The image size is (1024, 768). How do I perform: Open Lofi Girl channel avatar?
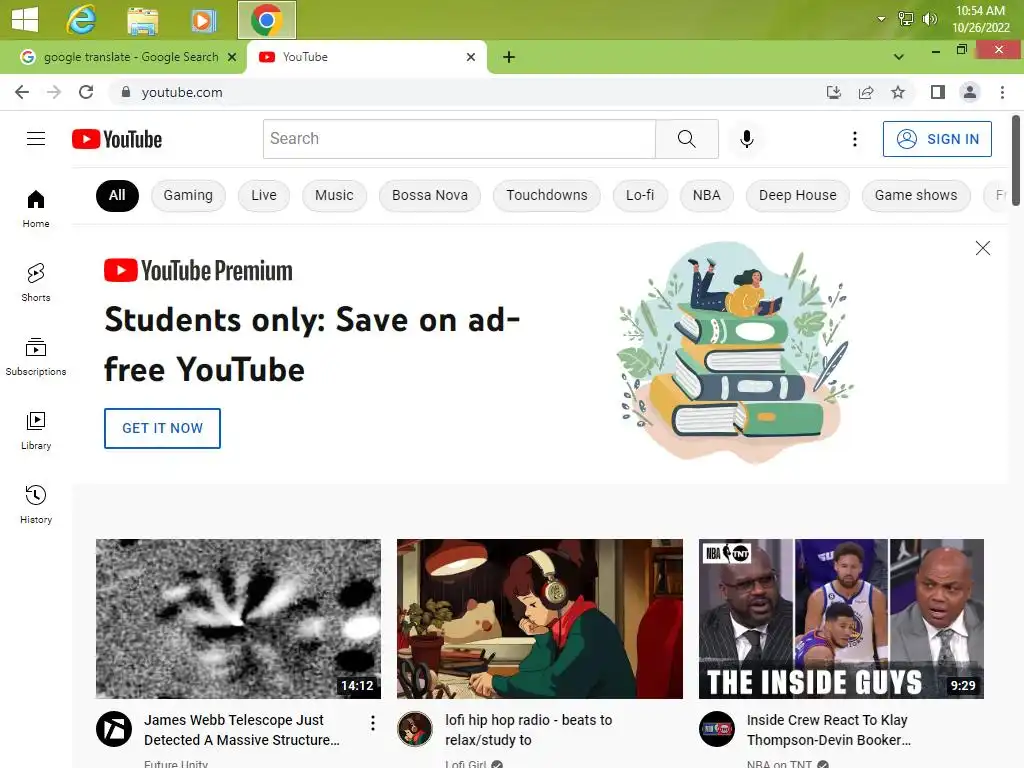point(415,729)
